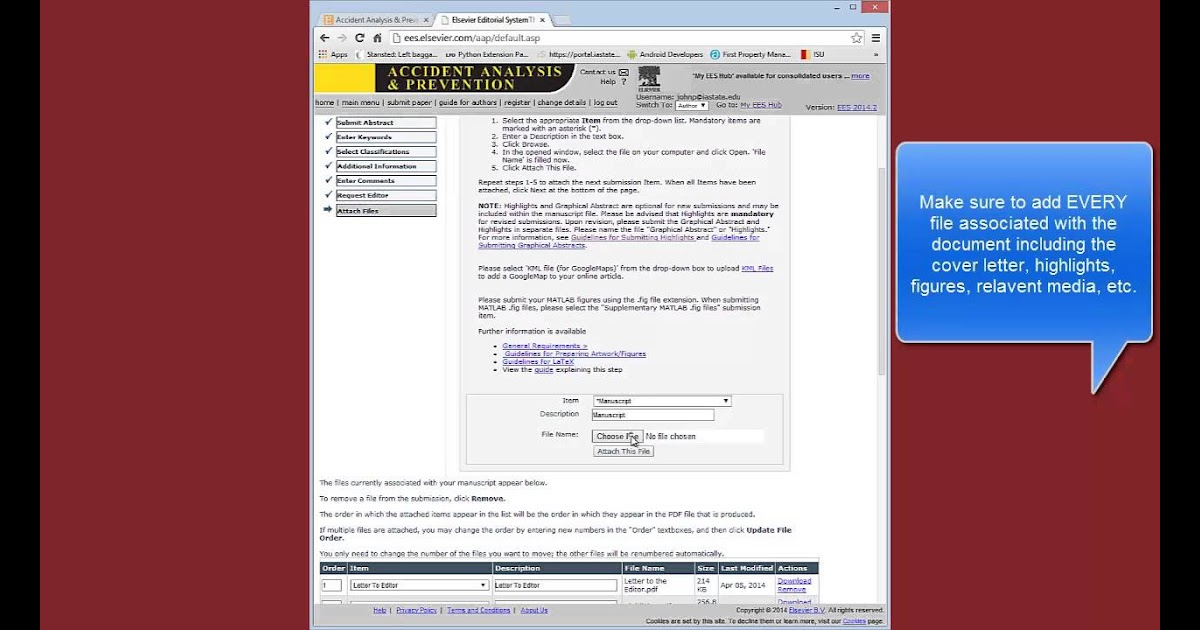Open the Privacy Policy footer link
Screen dimensions: 1200x630
[x=416, y=610]
